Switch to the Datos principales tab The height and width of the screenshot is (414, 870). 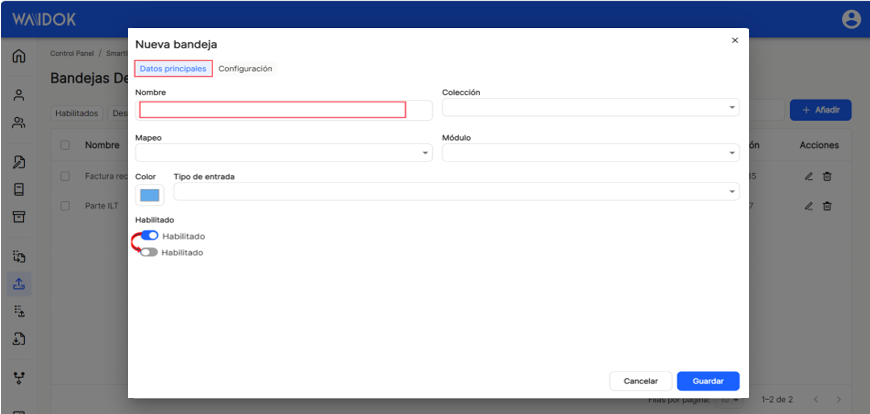173,69
